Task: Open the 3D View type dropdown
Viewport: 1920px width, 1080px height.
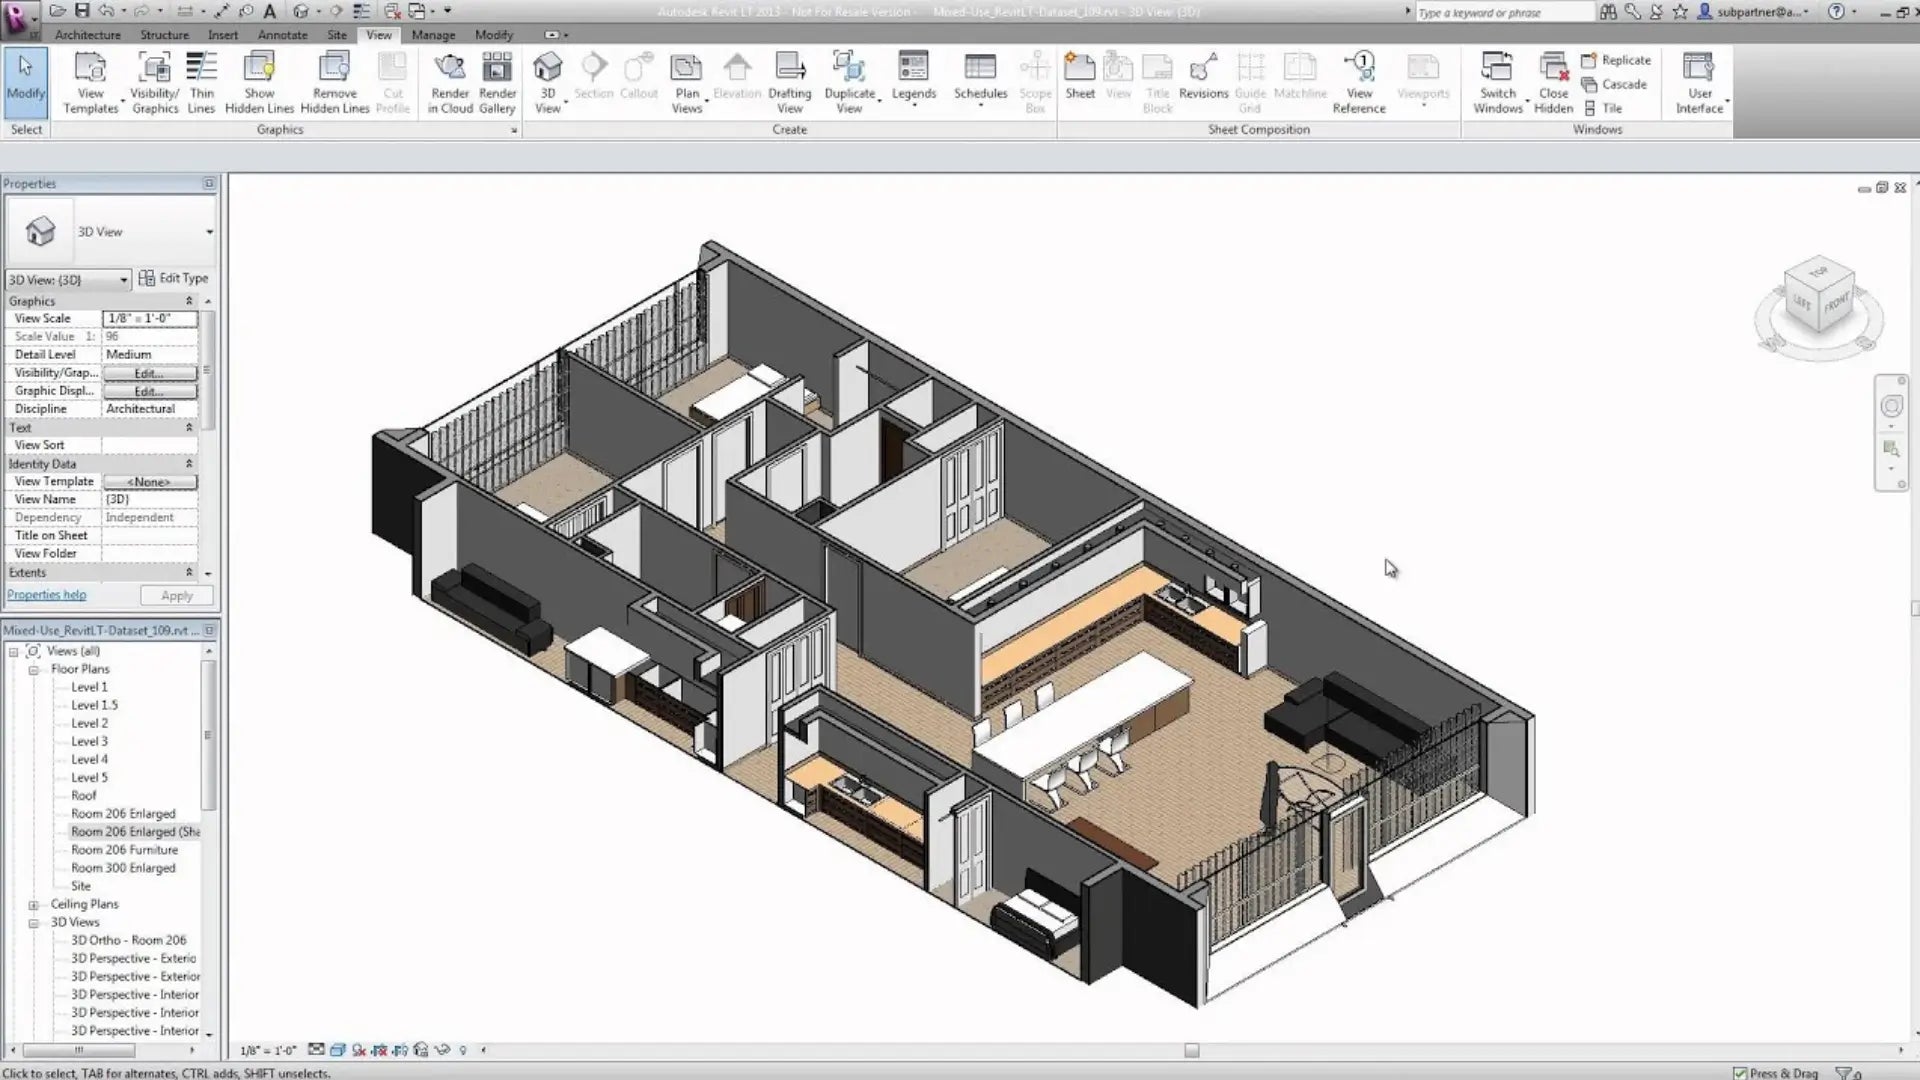Action: click(209, 232)
